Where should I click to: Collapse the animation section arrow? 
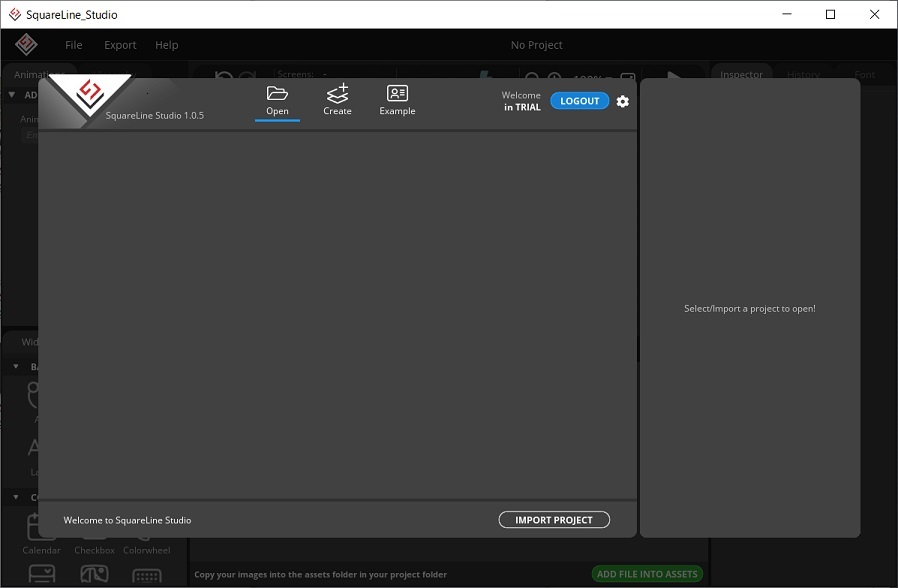click(12, 95)
